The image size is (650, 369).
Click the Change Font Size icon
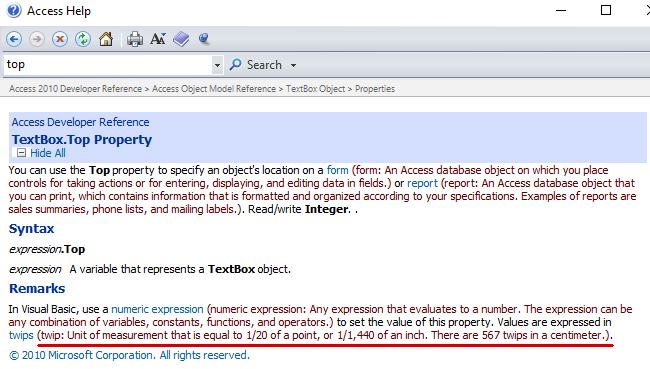(x=158, y=39)
